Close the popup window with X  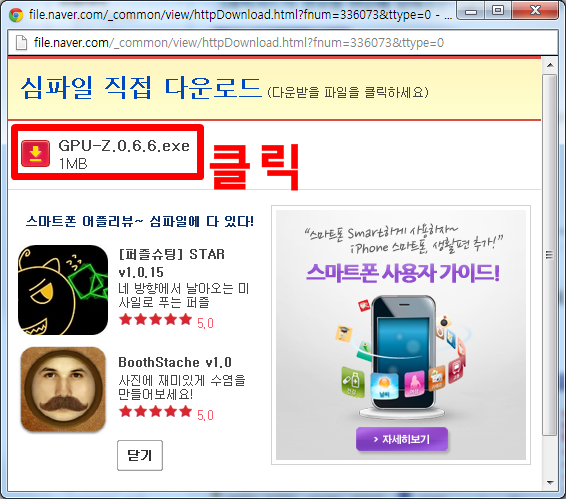tap(536, 11)
